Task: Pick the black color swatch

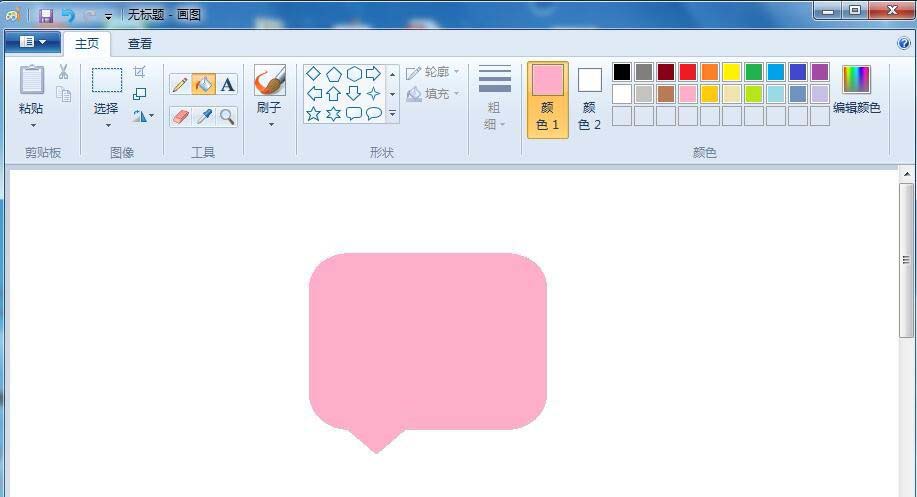Action: pyautogui.click(x=622, y=72)
